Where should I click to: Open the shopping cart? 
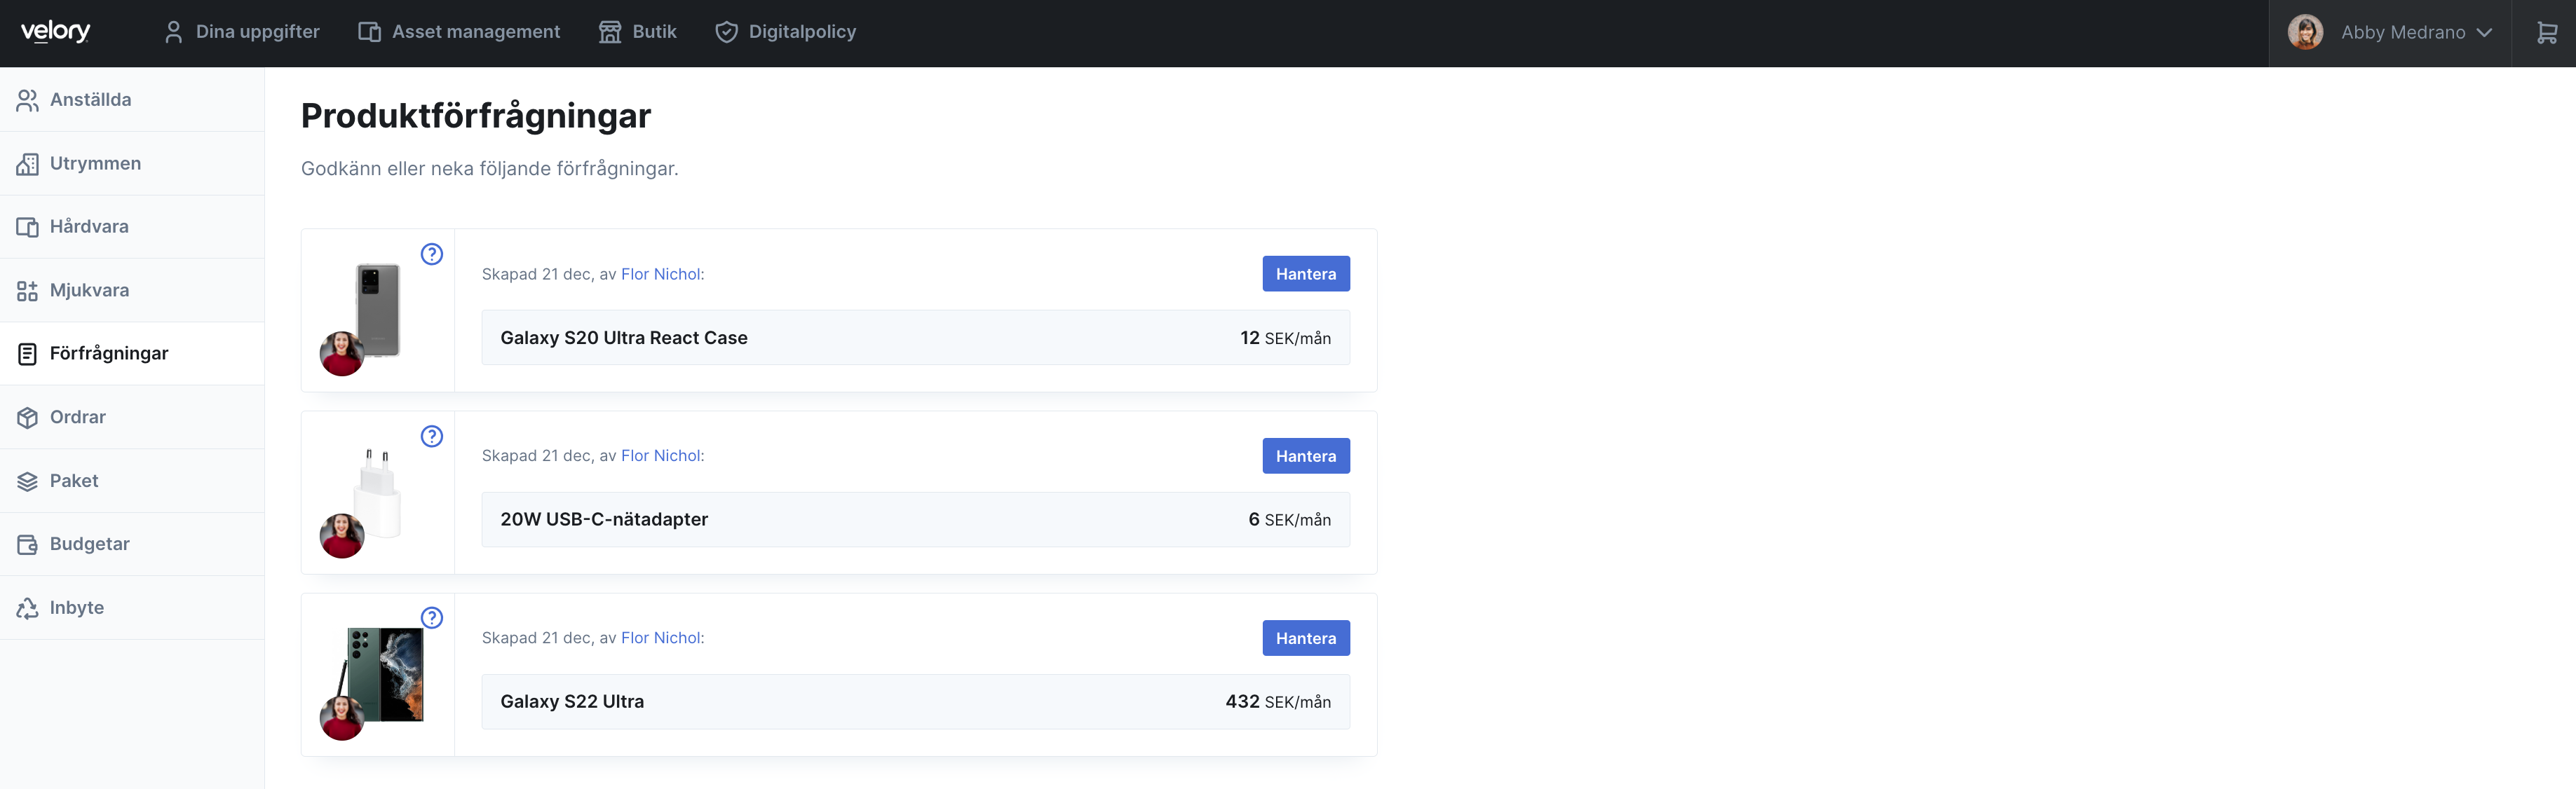click(2546, 33)
